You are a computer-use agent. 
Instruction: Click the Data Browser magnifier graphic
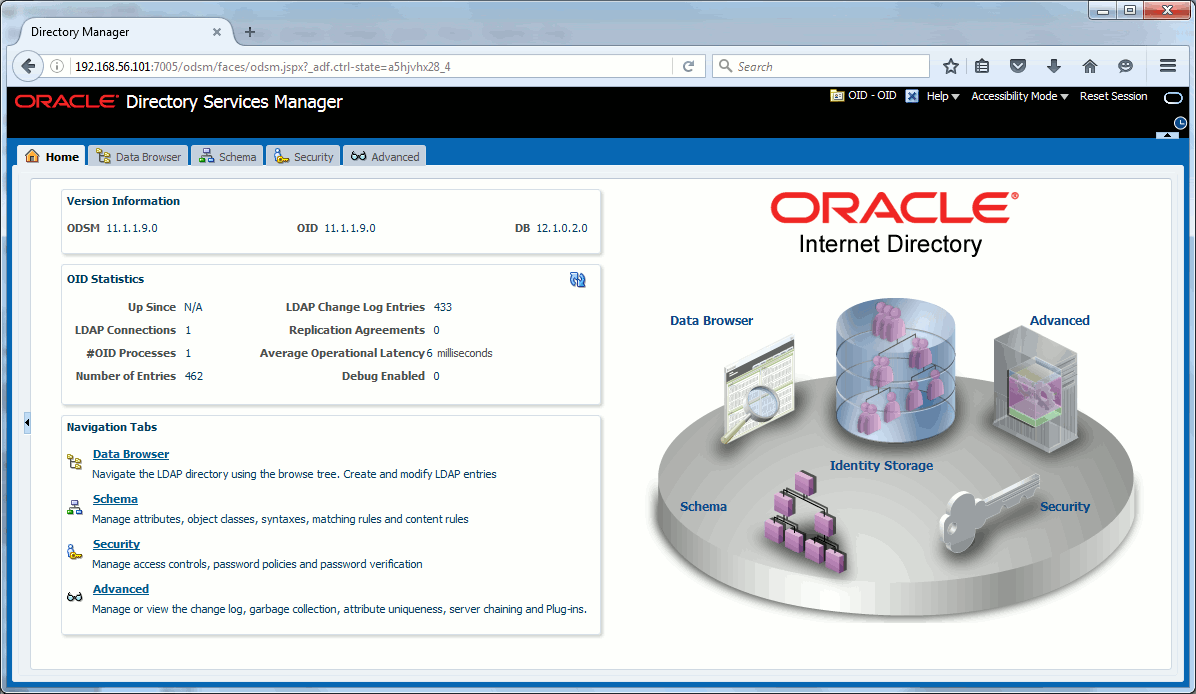pyautogui.click(x=759, y=390)
